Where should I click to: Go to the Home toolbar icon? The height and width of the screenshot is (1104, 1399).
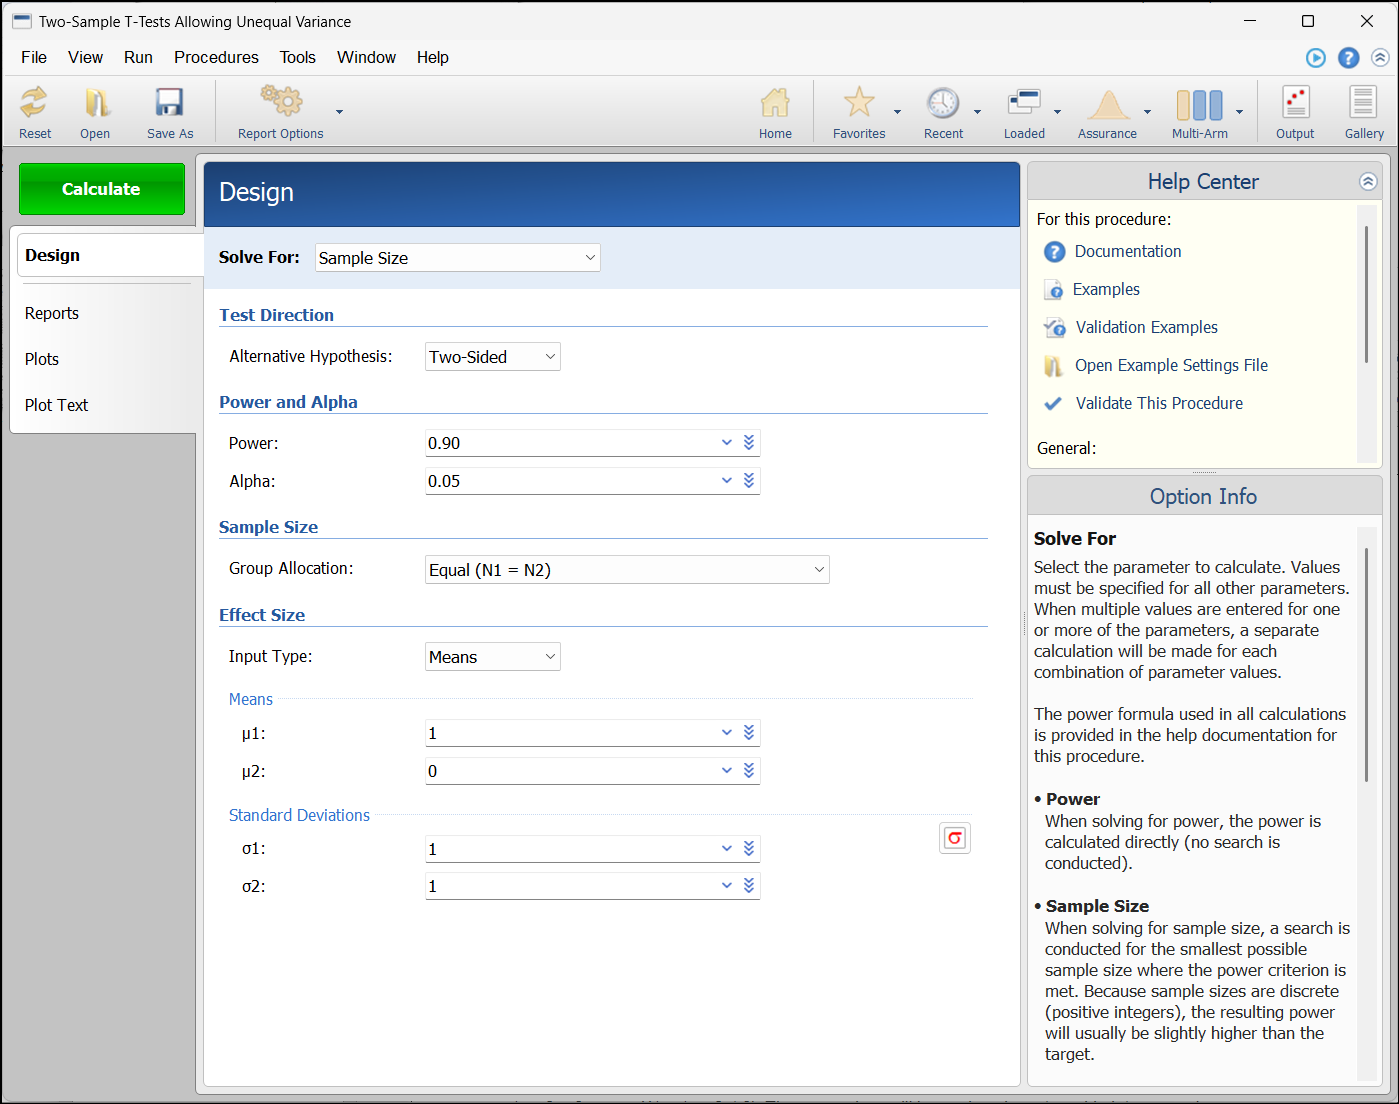775,112
